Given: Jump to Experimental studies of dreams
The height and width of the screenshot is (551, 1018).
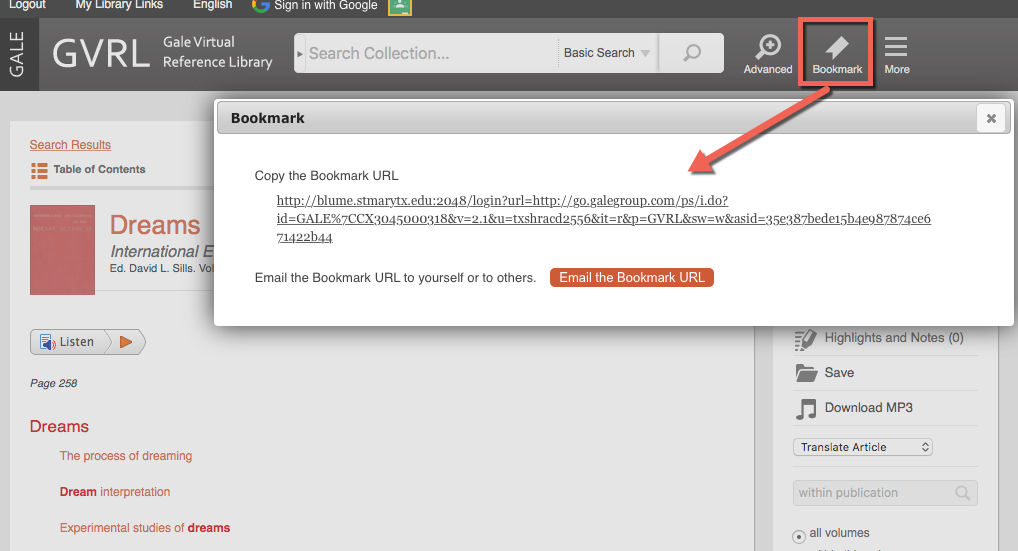Looking at the screenshot, I should pyautogui.click(x=145, y=528).
